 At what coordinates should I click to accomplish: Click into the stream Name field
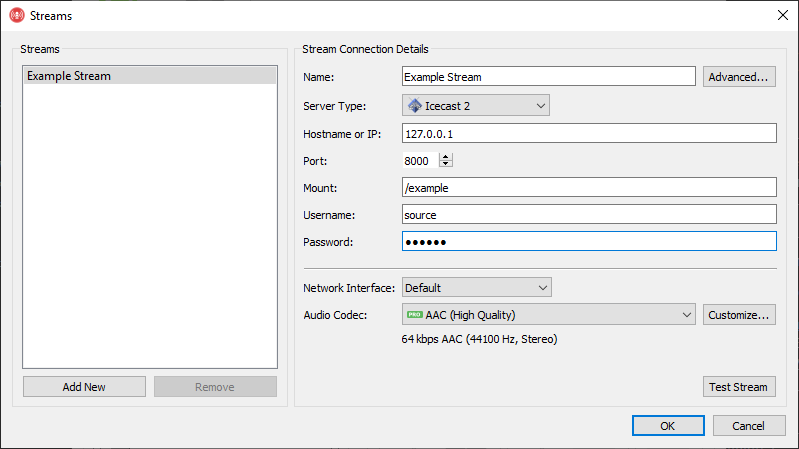point(548,77)
